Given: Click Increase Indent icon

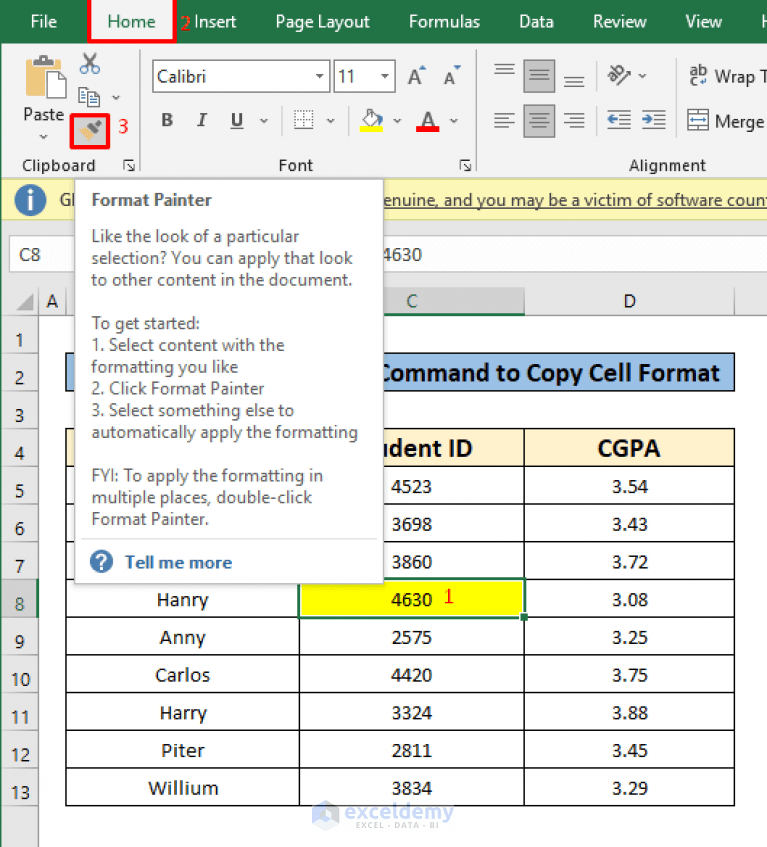Looking at the screenshot, I should click(654, 120).
